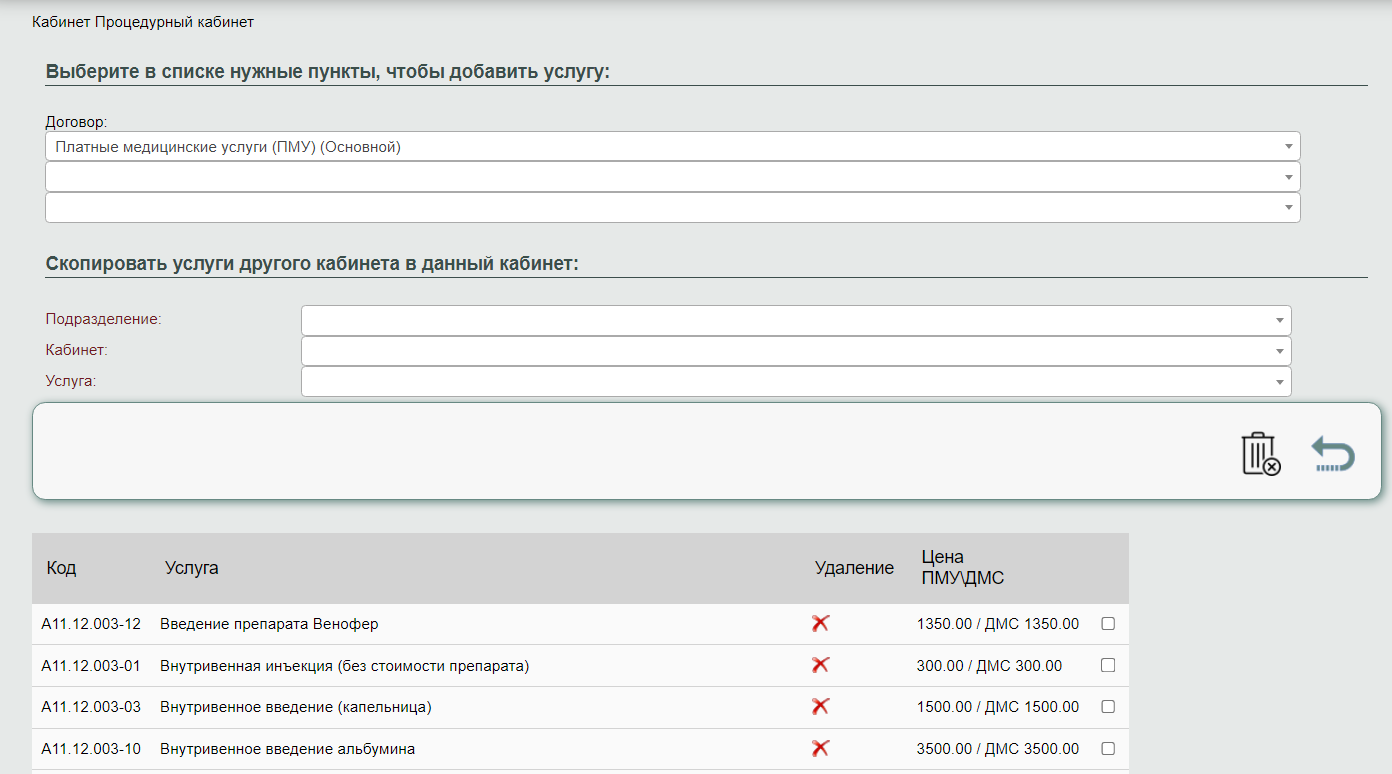The height and width of the screenshot is (774, 1392).
Task: Remove Внутривенная инъекция service with red X
Action: (821, 665)
